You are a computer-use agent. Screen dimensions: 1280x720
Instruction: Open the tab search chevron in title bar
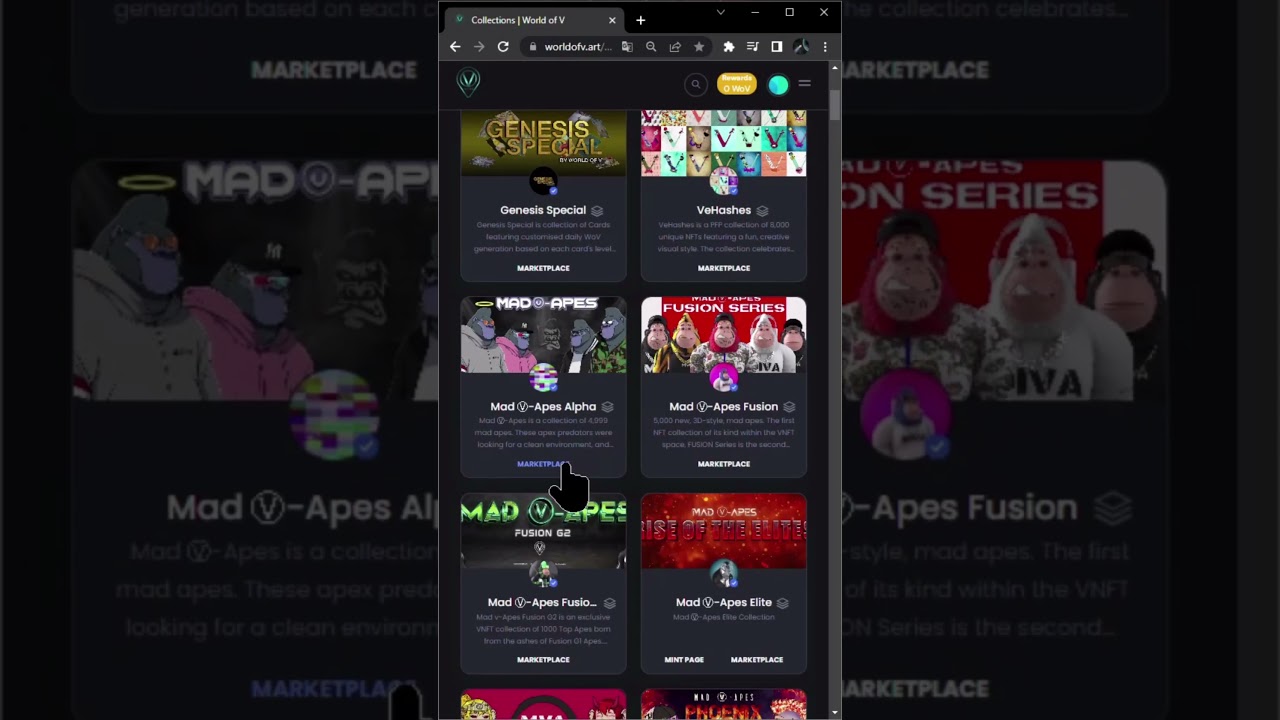click(x=721, y=12)
